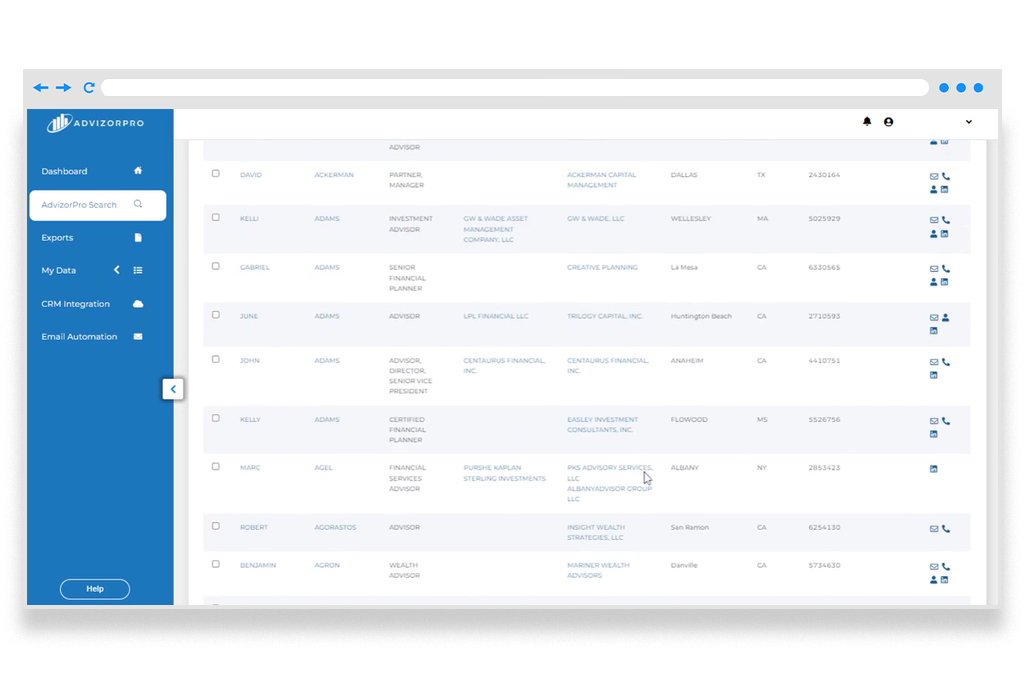Click the AdvizorPro logo
Screen dimensions: 1024x678
(x=95, y=123)
